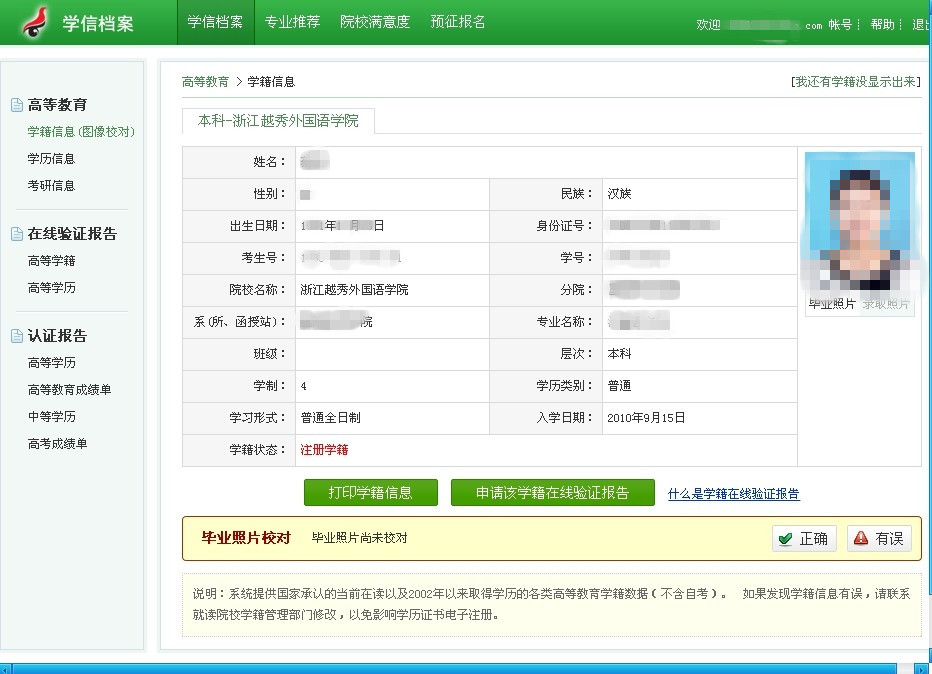Click the 高等教育 section document icon
Image resolution: width=932 pixels, height=674 pixels.
[16, 105]
